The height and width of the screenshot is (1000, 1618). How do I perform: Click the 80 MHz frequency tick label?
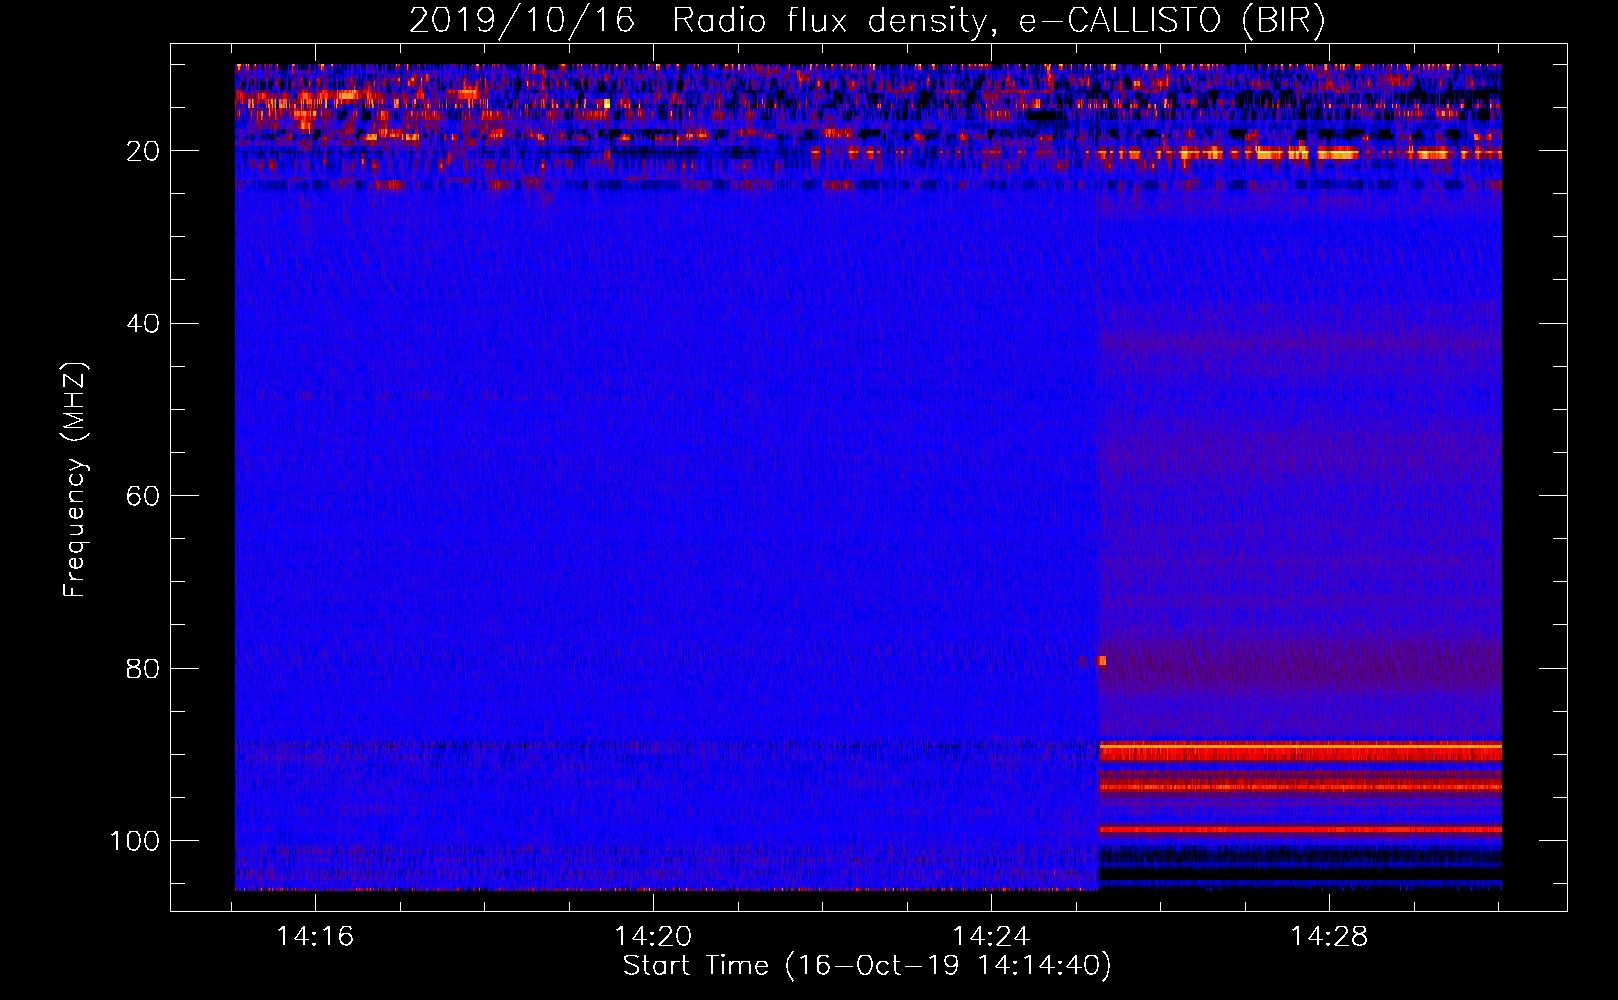[x=144, y=668]
